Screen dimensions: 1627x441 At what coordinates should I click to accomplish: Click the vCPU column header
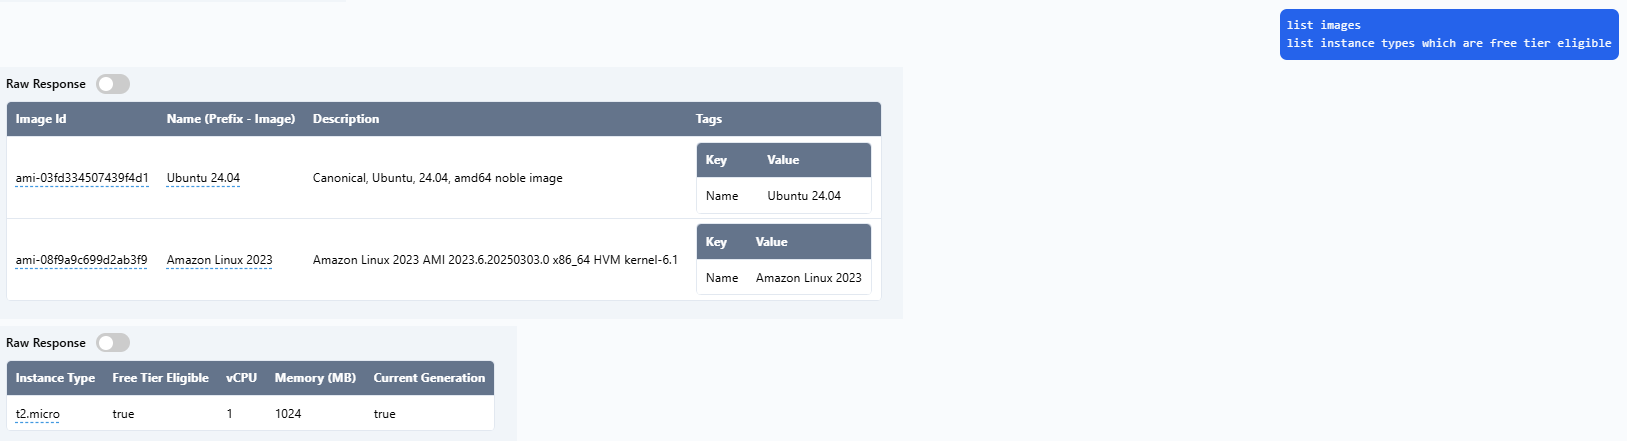pyautogui.click(x=241, y=378)
